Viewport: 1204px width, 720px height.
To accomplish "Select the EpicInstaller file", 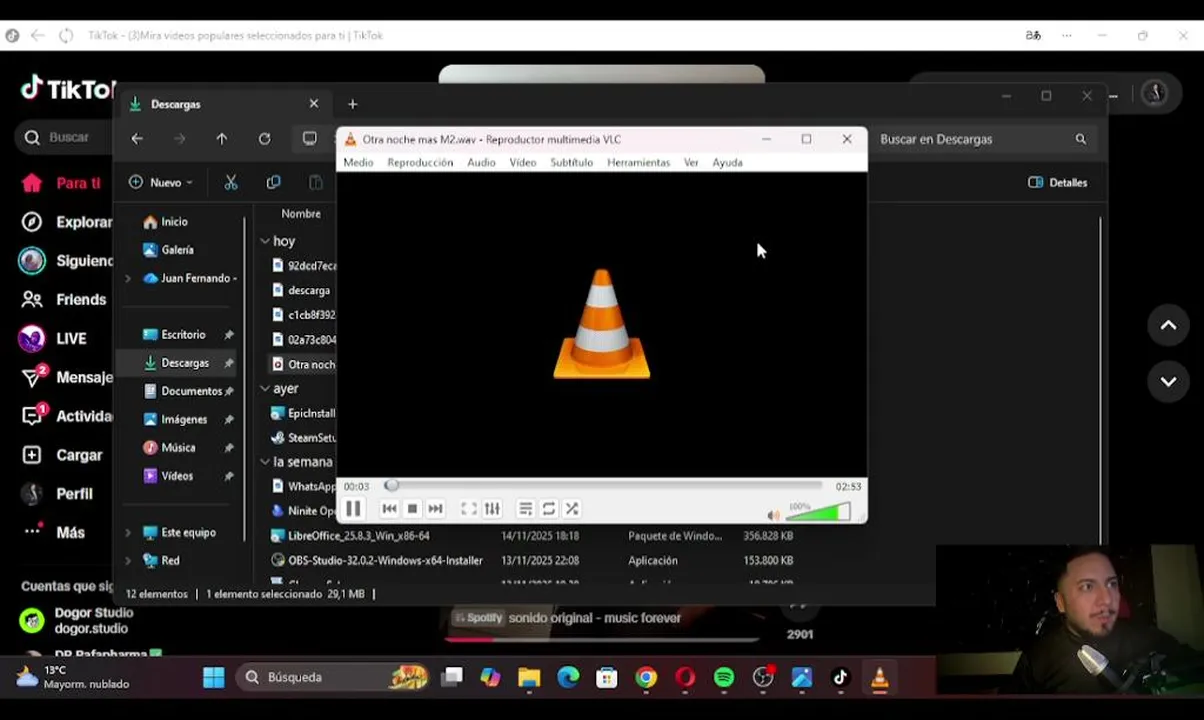I will 304,413.
